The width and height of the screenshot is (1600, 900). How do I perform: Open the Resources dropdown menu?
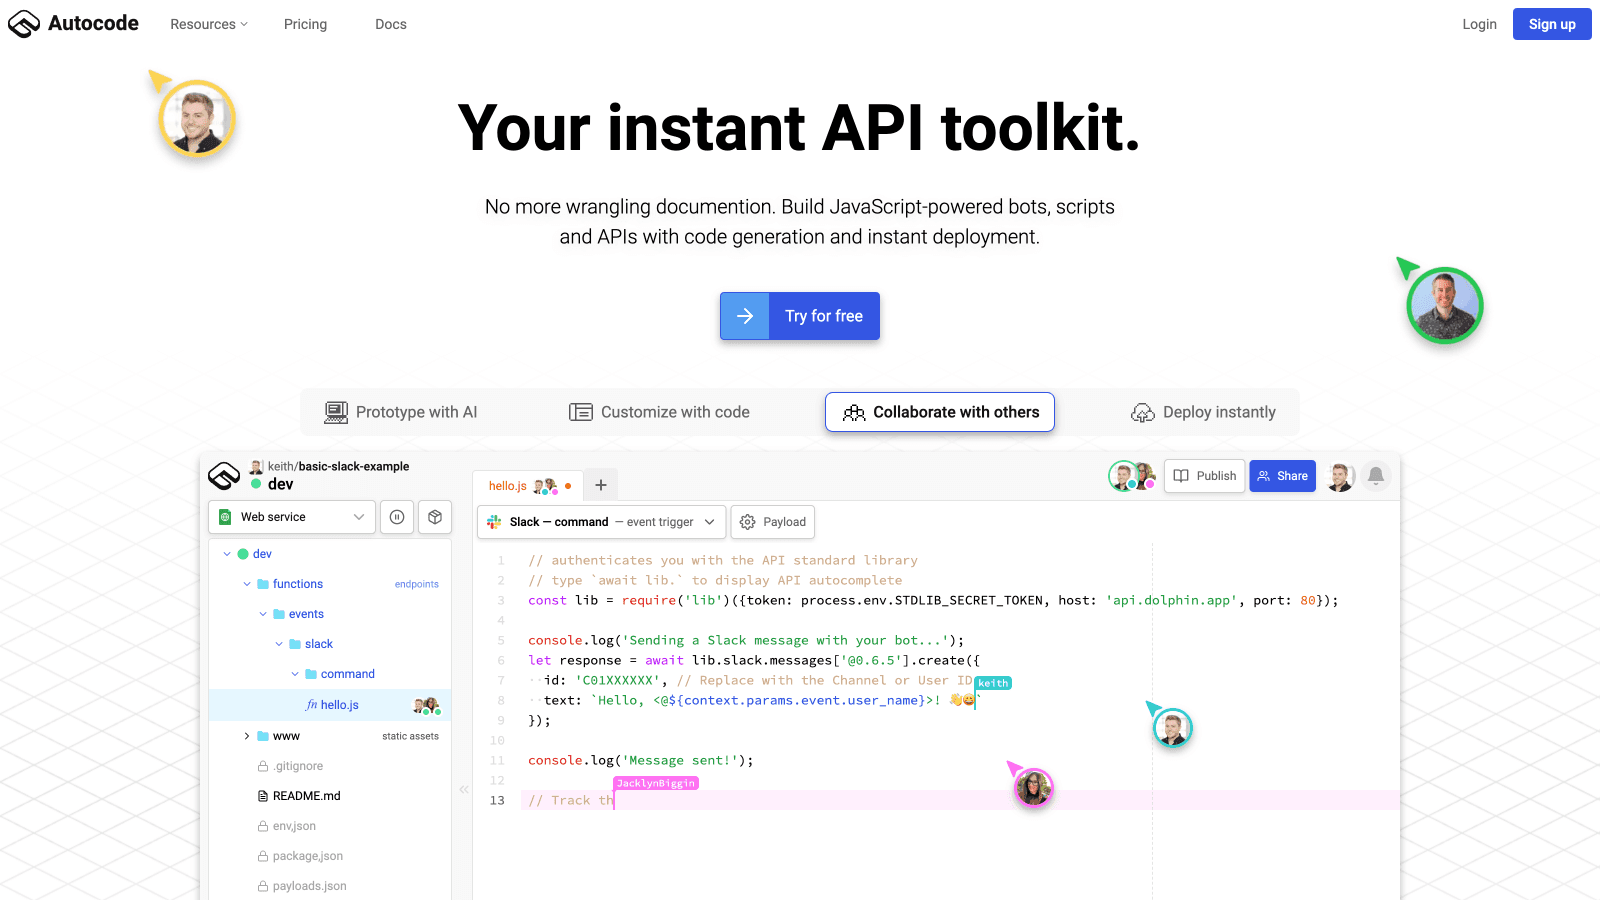[x=208, y=24]
